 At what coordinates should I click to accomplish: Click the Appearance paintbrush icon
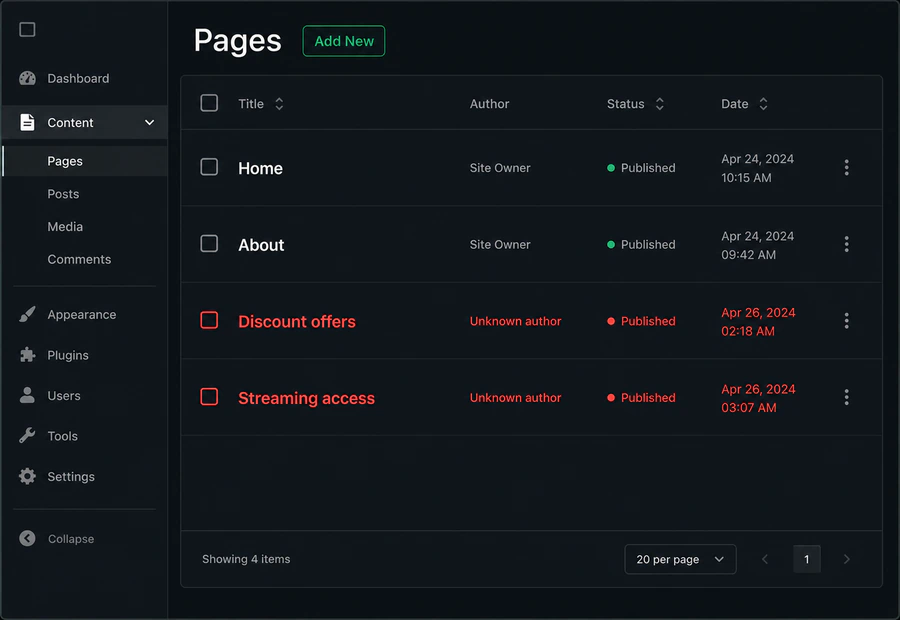27,314
